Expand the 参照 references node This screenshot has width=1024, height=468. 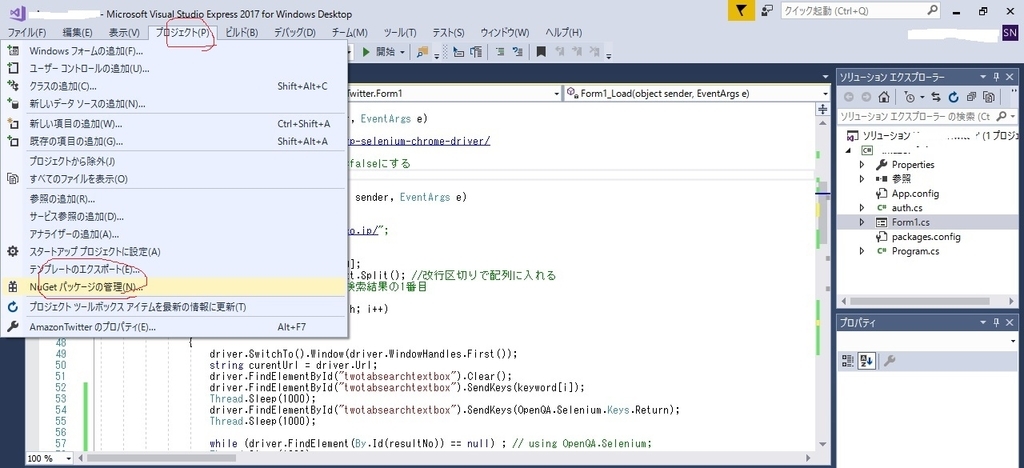click(x=862, y=179)
